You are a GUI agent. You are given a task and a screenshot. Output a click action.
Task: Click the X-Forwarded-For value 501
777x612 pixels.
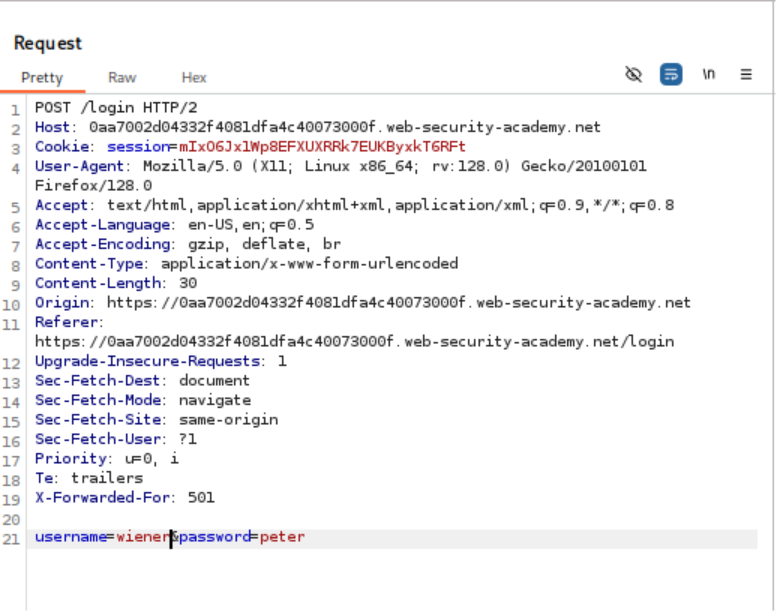(200, 497)
